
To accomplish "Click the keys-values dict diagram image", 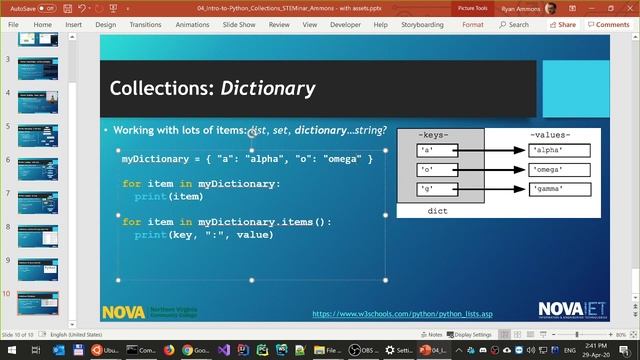I will (499, 173).
